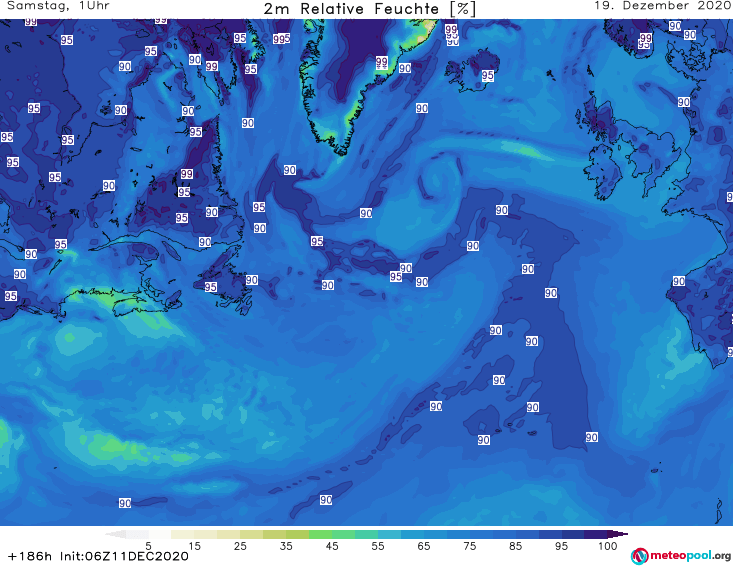The width and height of the screenshot is (733, 566).
Task: Click legend value "85"
Action: [515, 546]
